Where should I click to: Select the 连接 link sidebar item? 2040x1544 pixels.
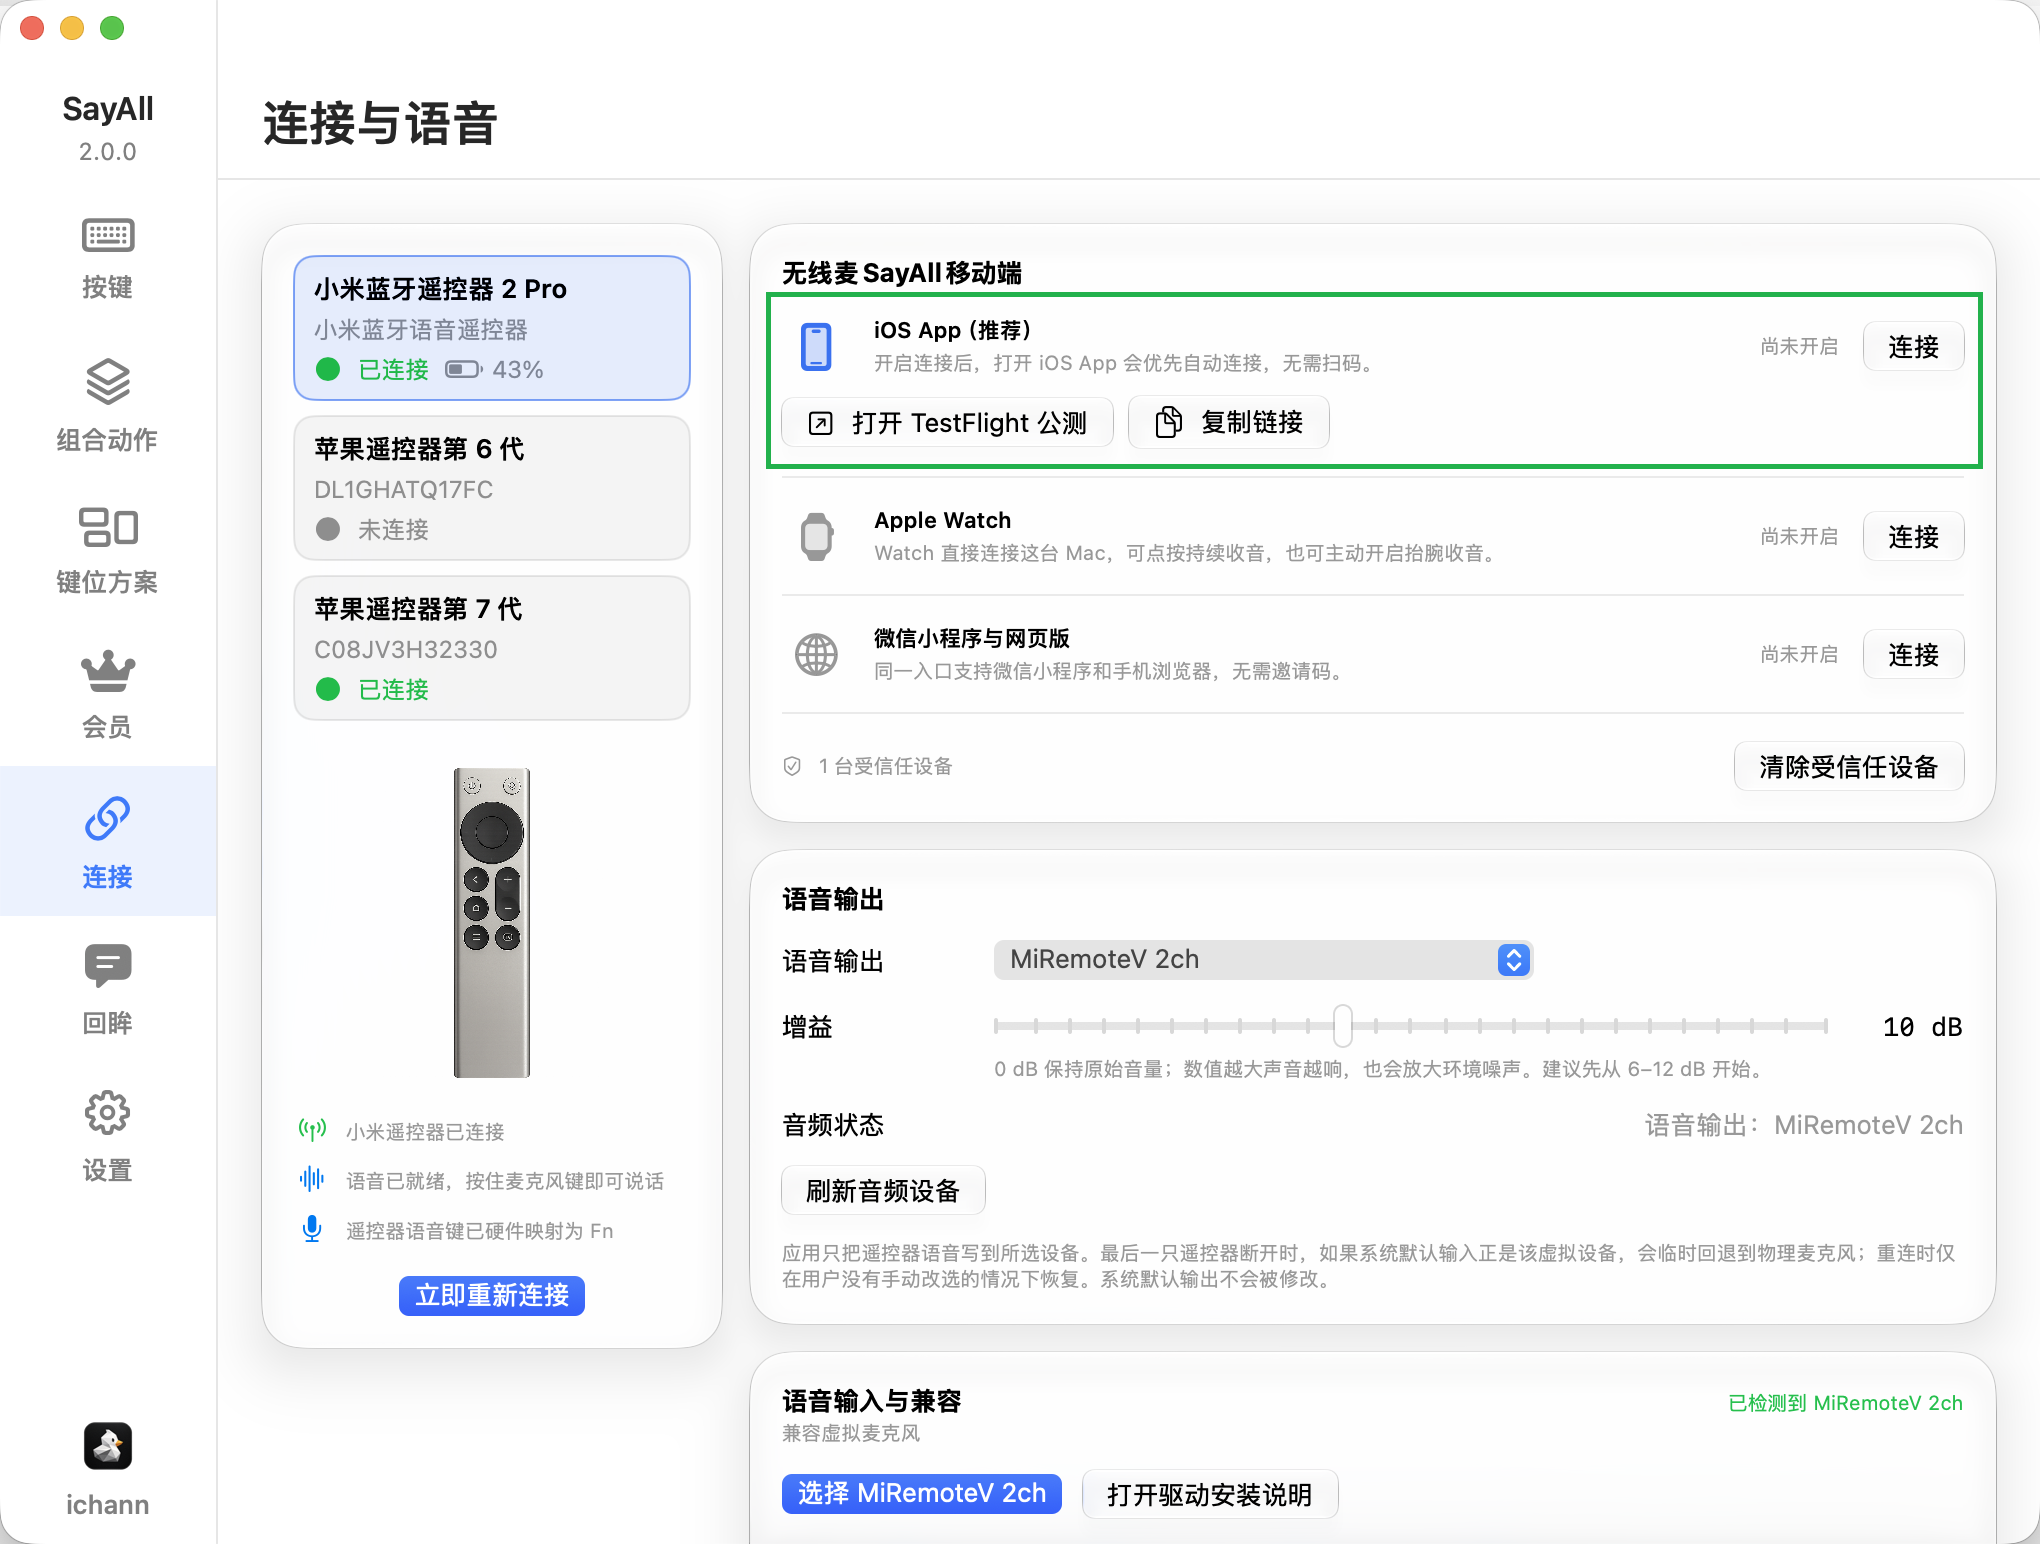pyautogui.click(x=107, y=842)
